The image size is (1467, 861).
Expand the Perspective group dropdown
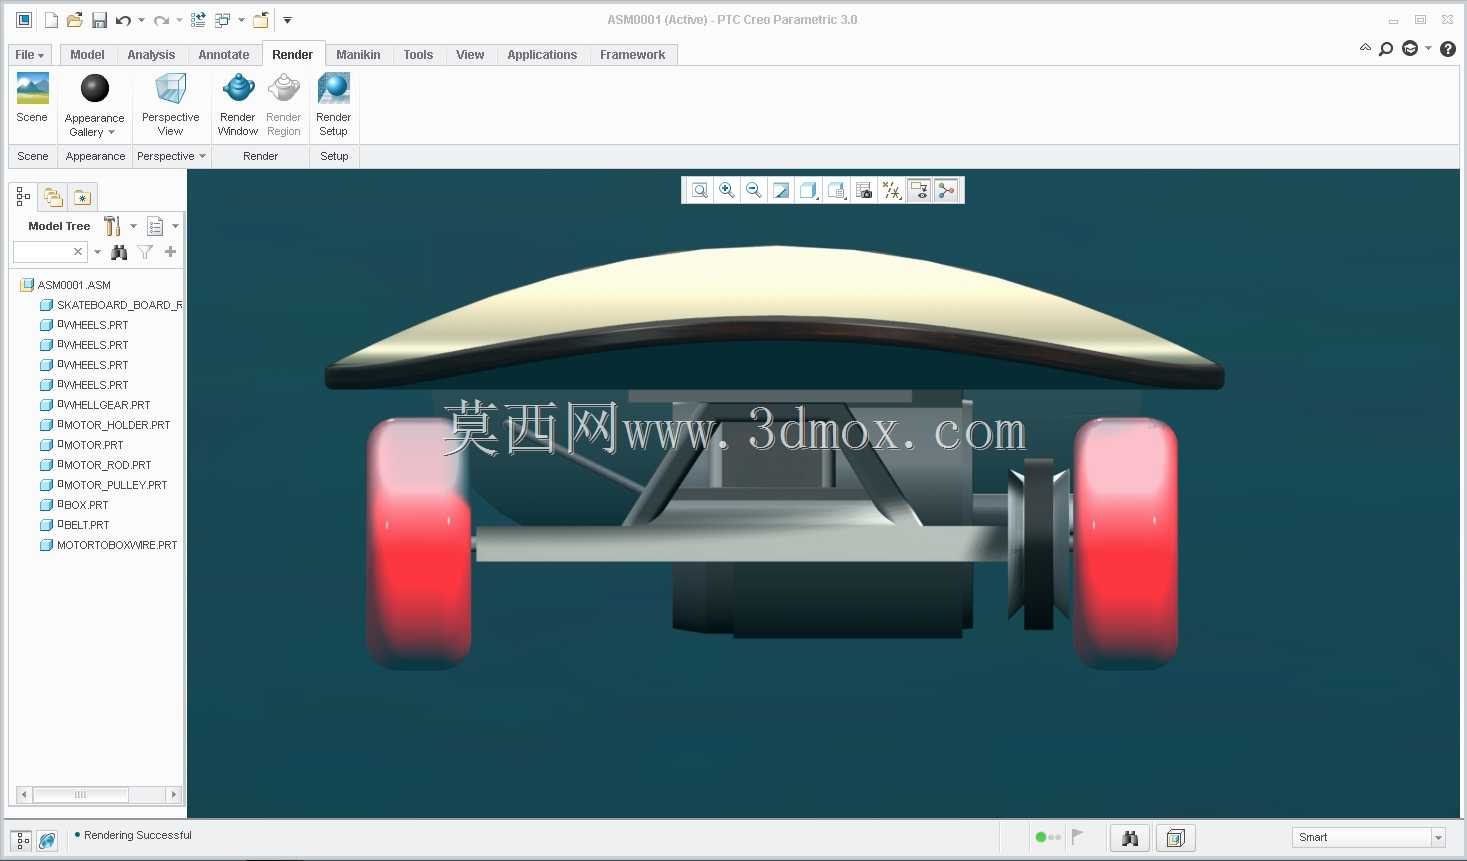pos(171,156)
